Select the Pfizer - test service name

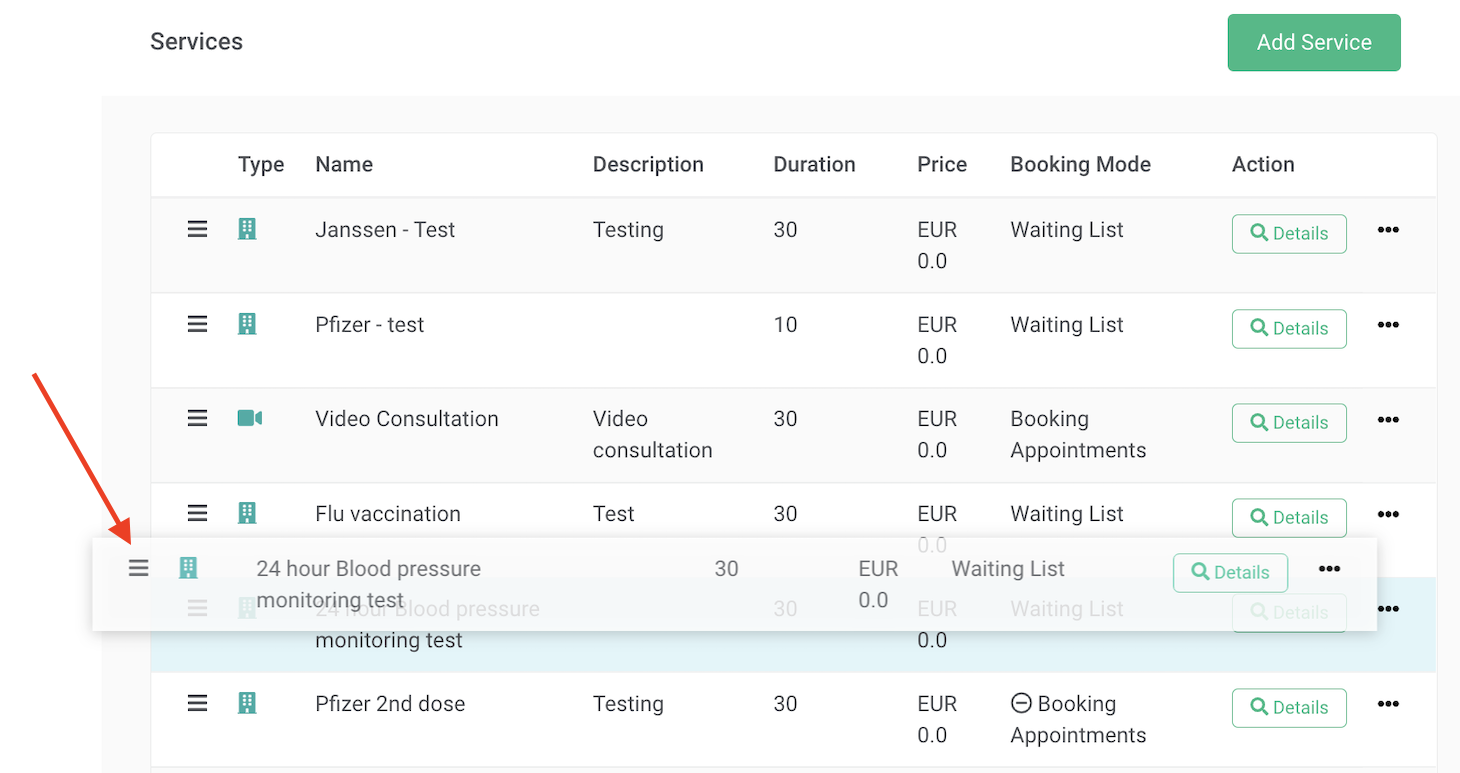click(370, 324)
